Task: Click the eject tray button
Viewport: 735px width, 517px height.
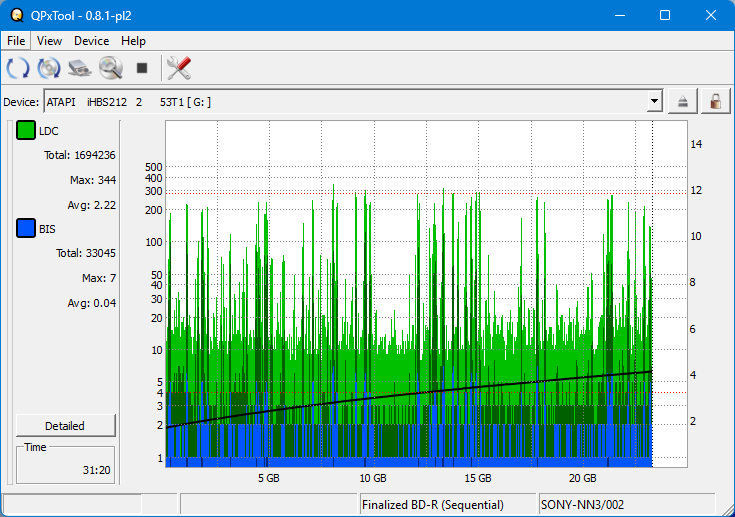Action: pyautogui.click(x=682, y=101)
